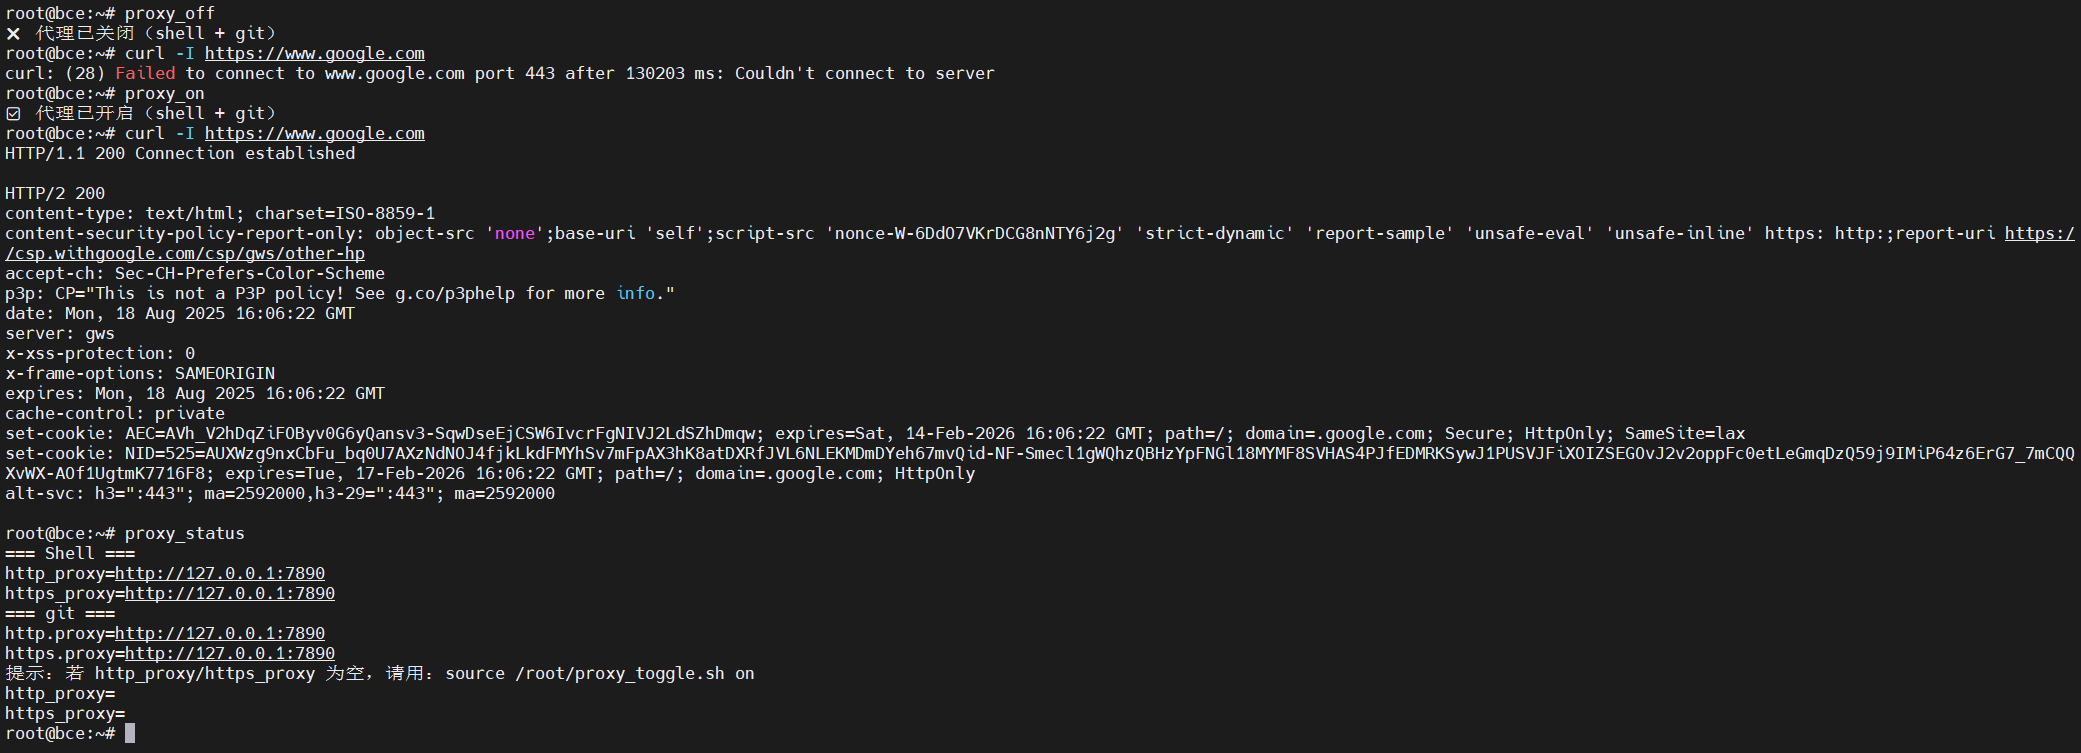Screen dimensions: 2081x753
Task: Click the red "Failed" word
Action: pos(145,74)
